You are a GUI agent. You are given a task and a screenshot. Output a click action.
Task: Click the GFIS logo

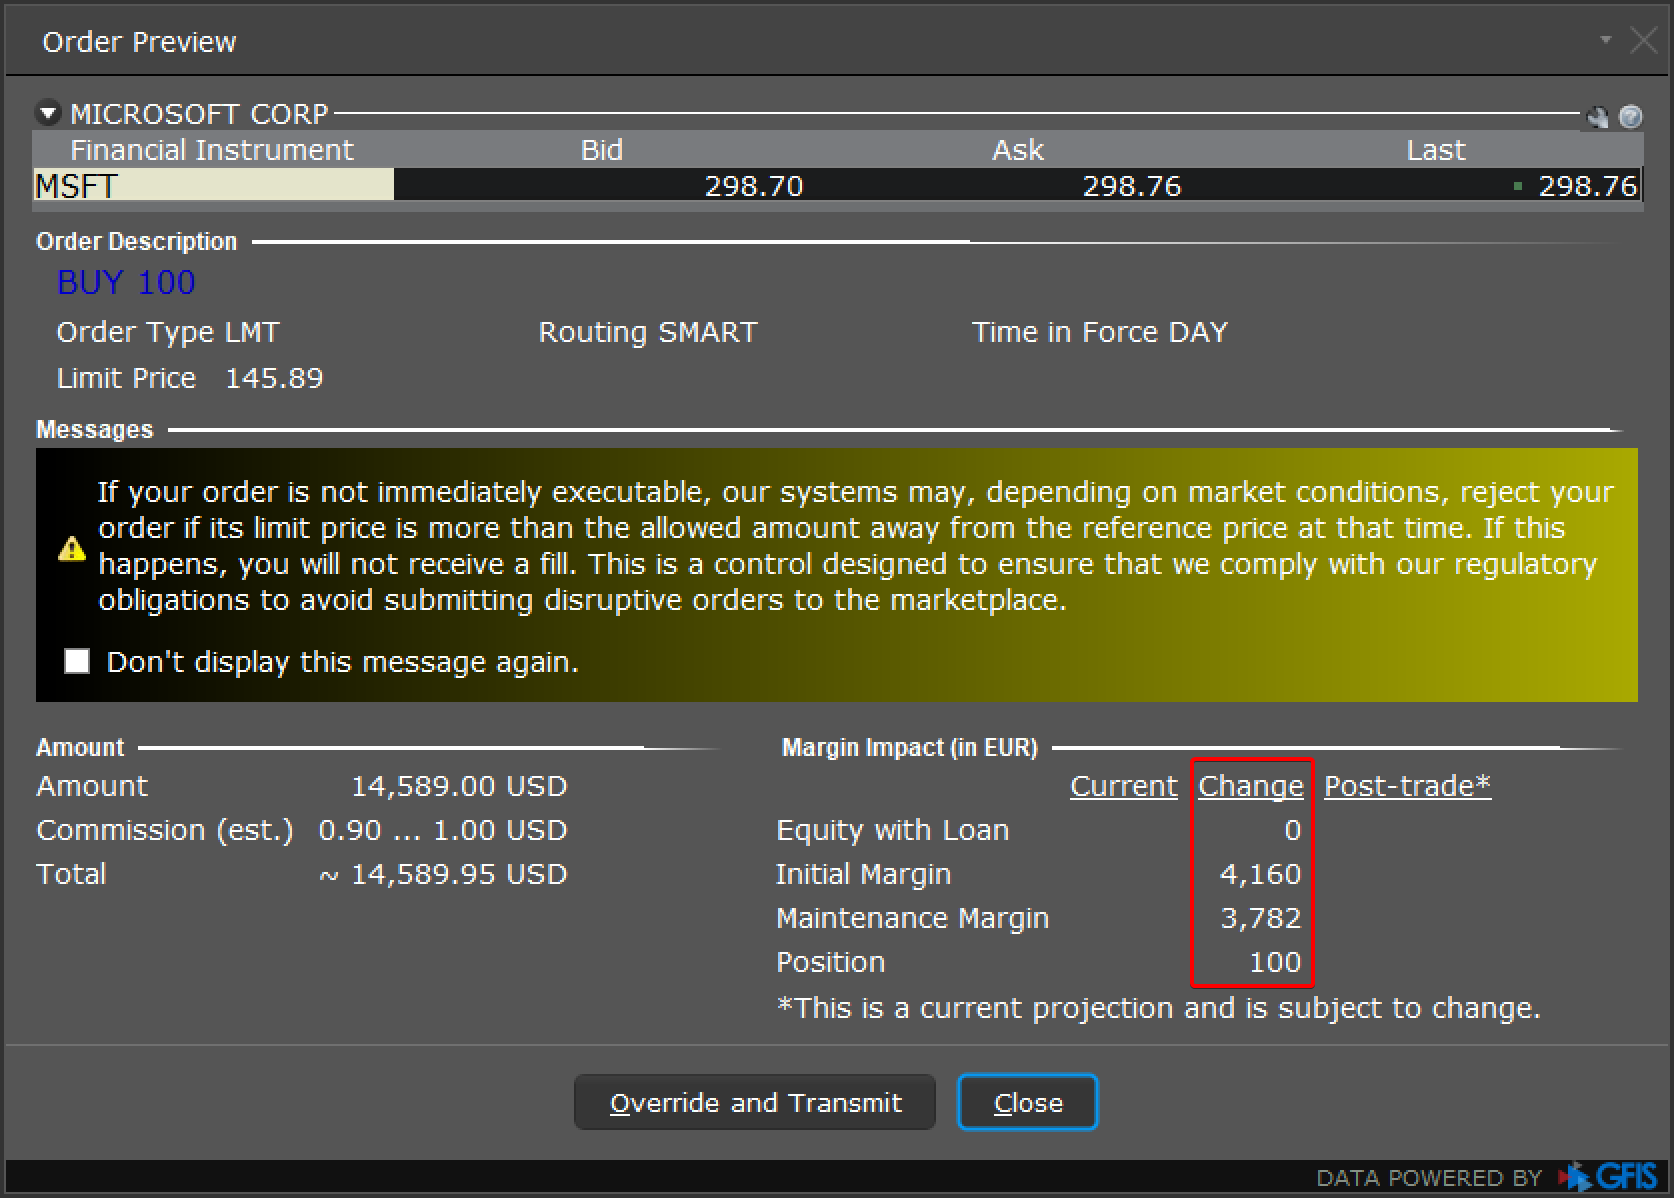point(1606,1177)
